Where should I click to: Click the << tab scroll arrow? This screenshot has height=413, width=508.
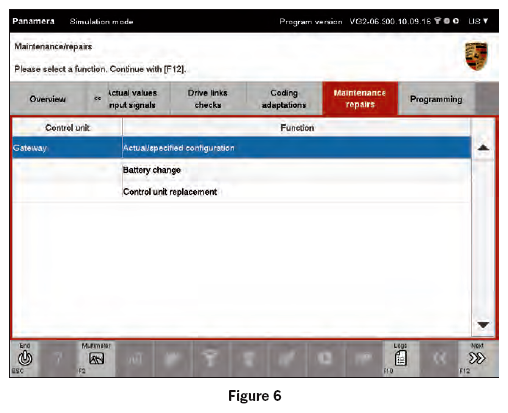97,99
